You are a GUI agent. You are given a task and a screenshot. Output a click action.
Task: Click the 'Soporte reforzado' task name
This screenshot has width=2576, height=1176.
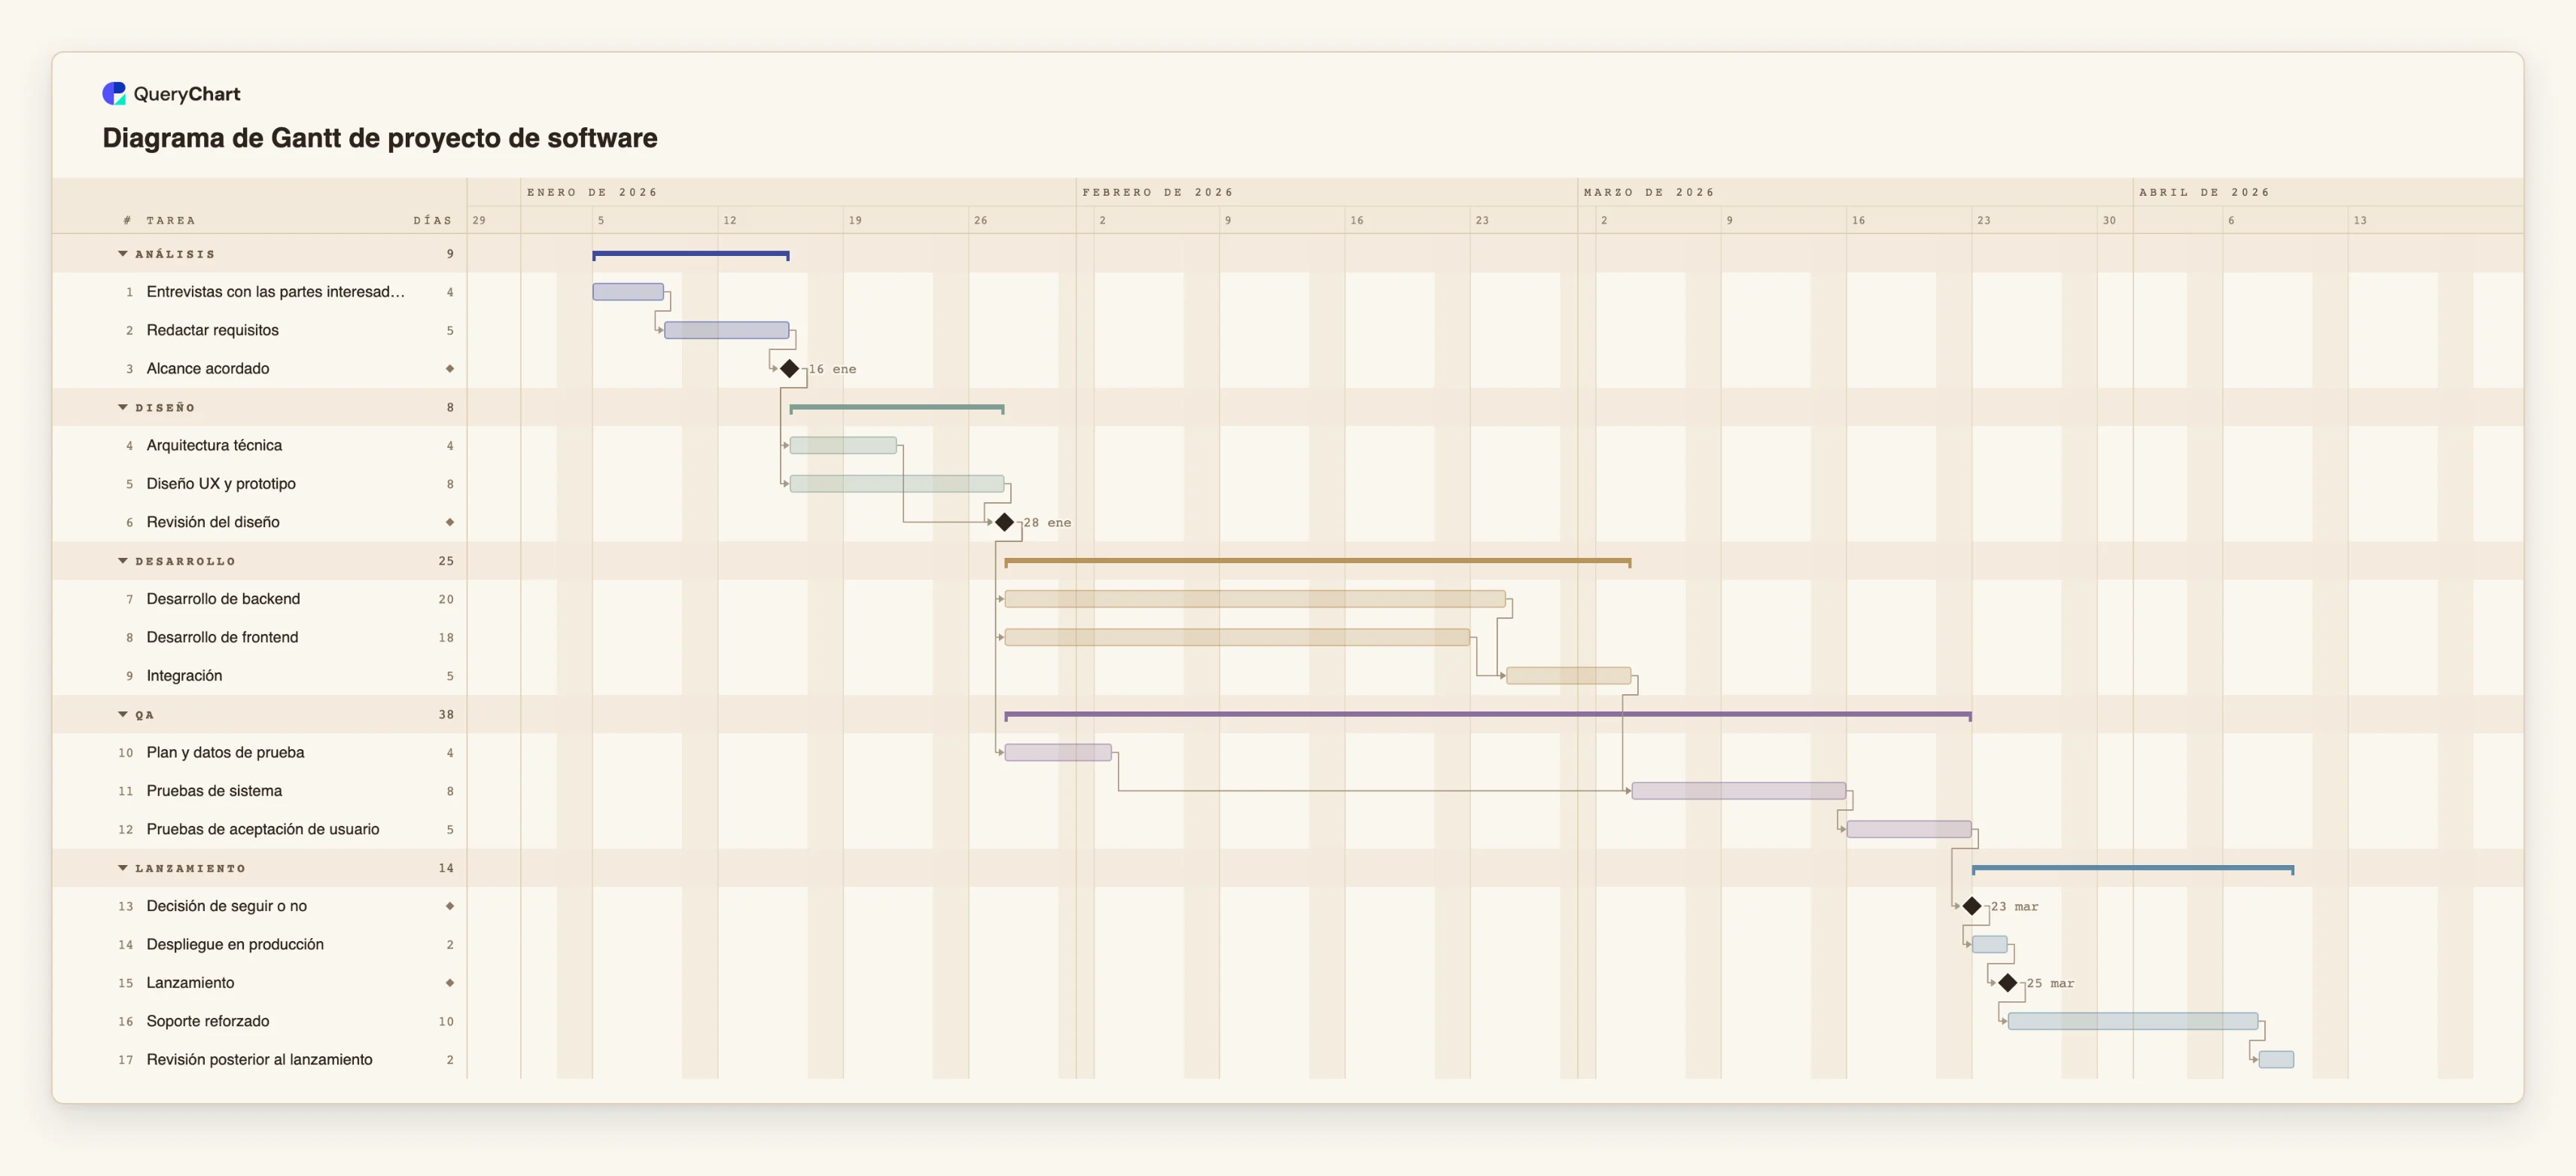(x=208, y=1021)
